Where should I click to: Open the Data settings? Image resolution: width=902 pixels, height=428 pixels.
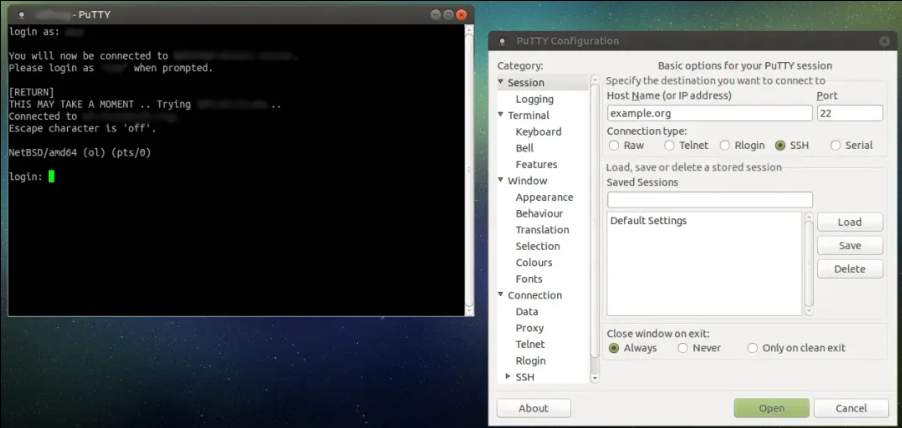(x=527, y=312)
